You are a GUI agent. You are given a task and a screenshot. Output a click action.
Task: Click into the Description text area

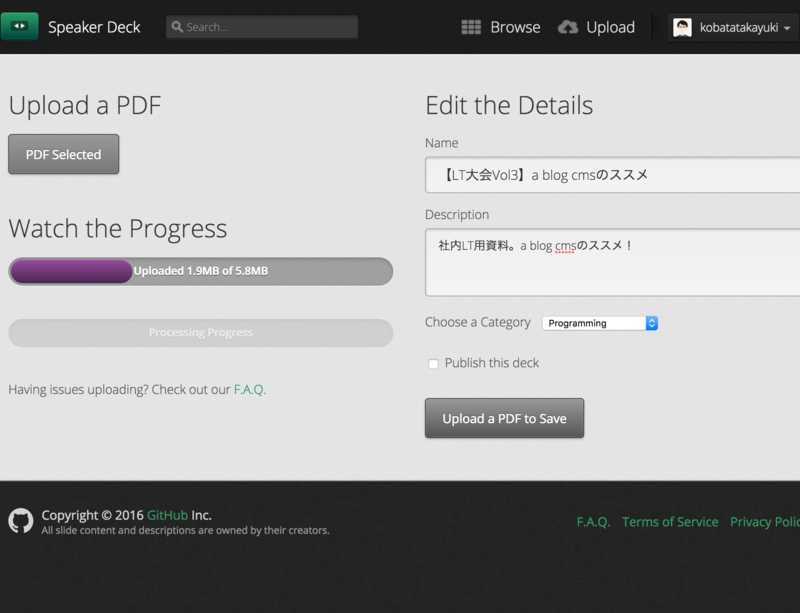[x=612, y=262]
